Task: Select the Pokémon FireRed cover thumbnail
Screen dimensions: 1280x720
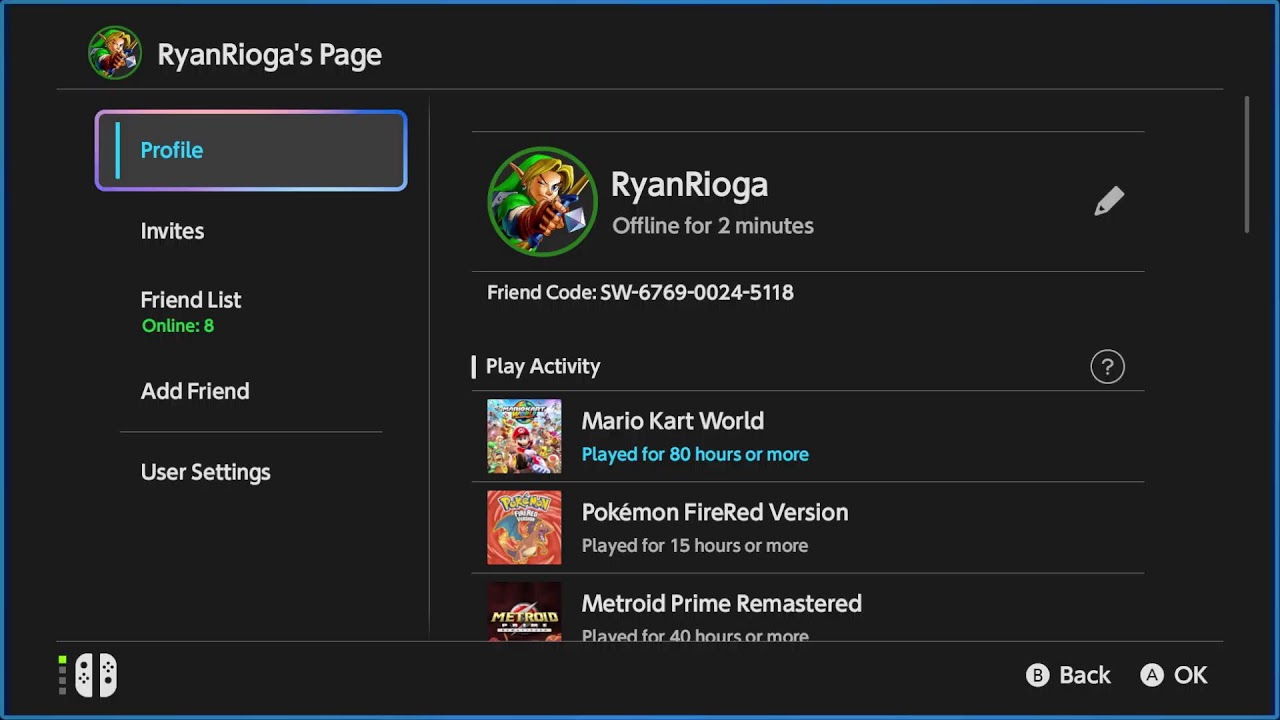Action: [524, 527]
